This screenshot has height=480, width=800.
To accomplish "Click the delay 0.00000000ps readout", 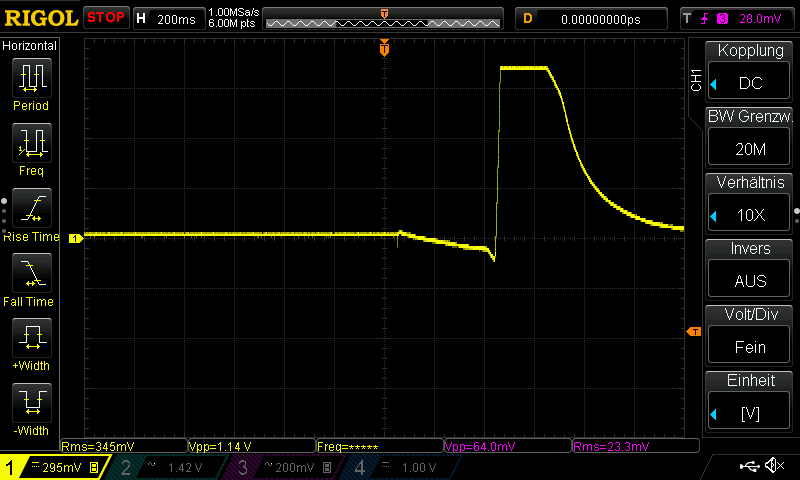I will point(601,19).
